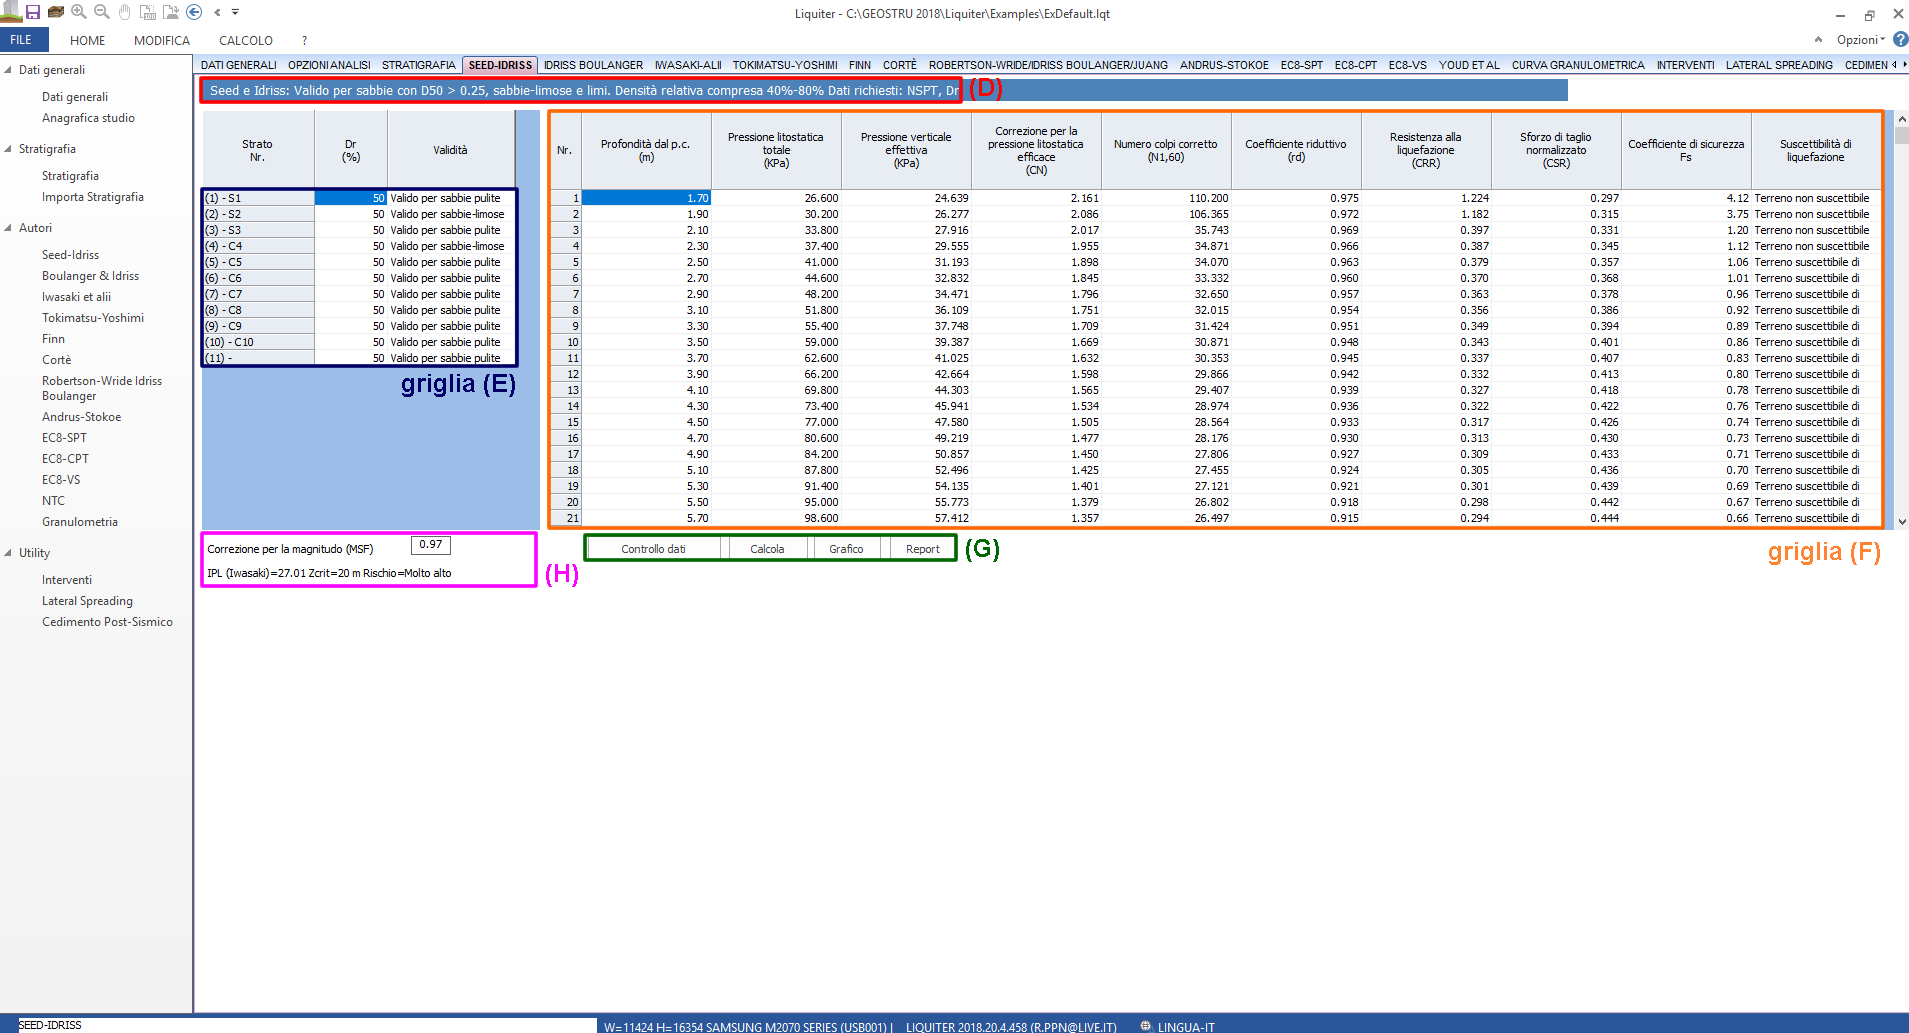The image size is (1909, 1033).
Task: Select depth cell 1.70 in results grid
Action: (646, 198)
